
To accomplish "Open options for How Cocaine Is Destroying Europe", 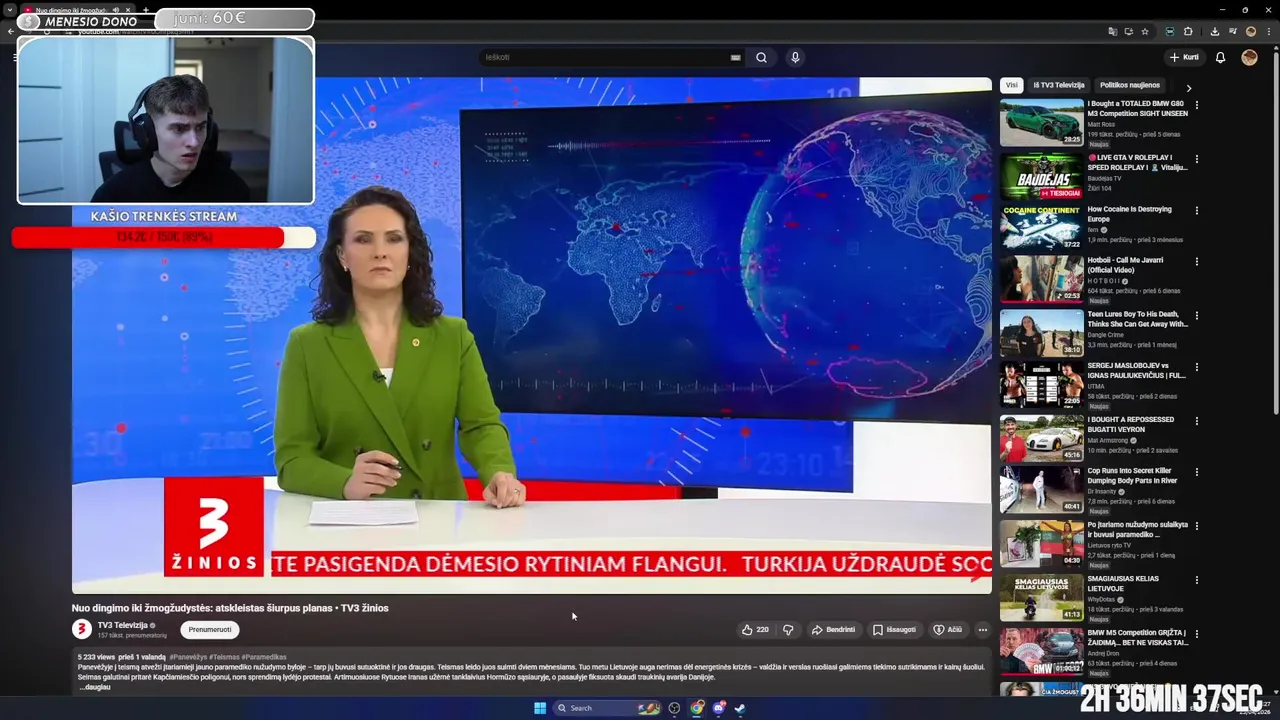I will (1196, 210).
